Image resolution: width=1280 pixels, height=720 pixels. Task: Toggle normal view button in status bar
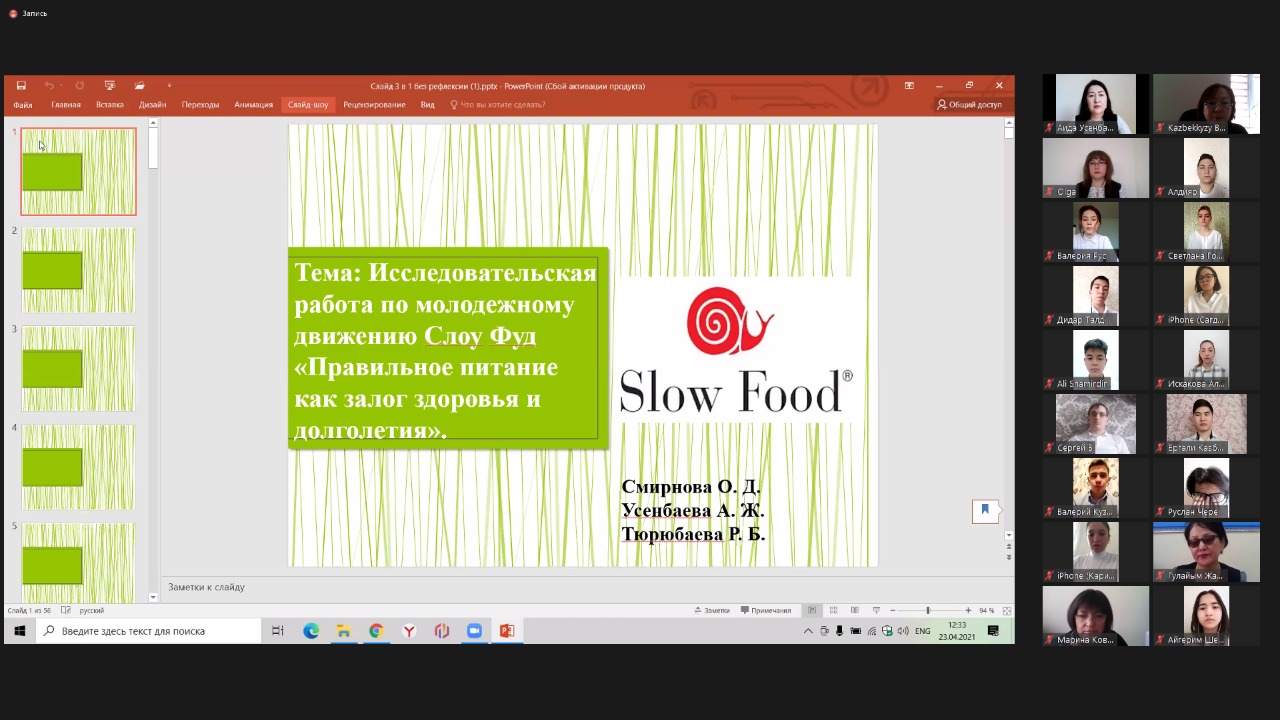(x=812, y=610)
